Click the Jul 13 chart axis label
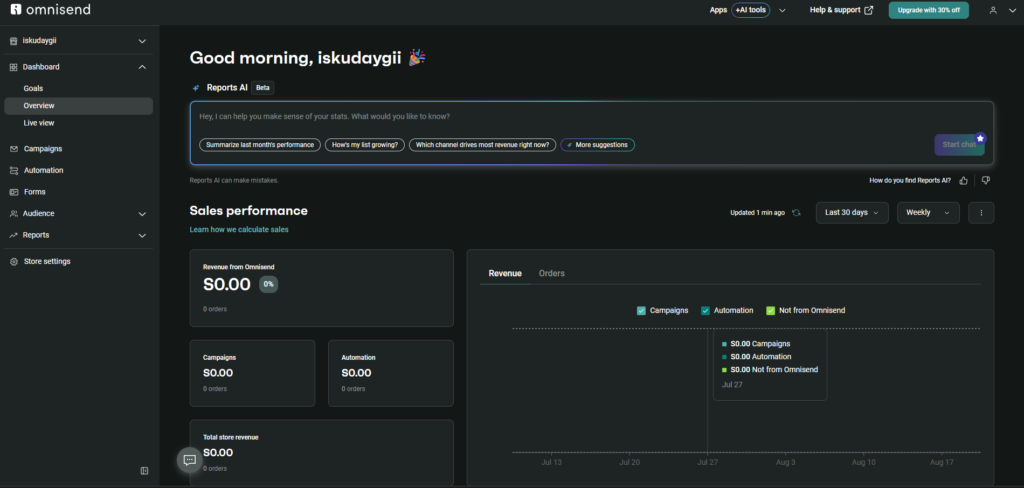Screen dimensions: 1024x488 tap(552, 463)
